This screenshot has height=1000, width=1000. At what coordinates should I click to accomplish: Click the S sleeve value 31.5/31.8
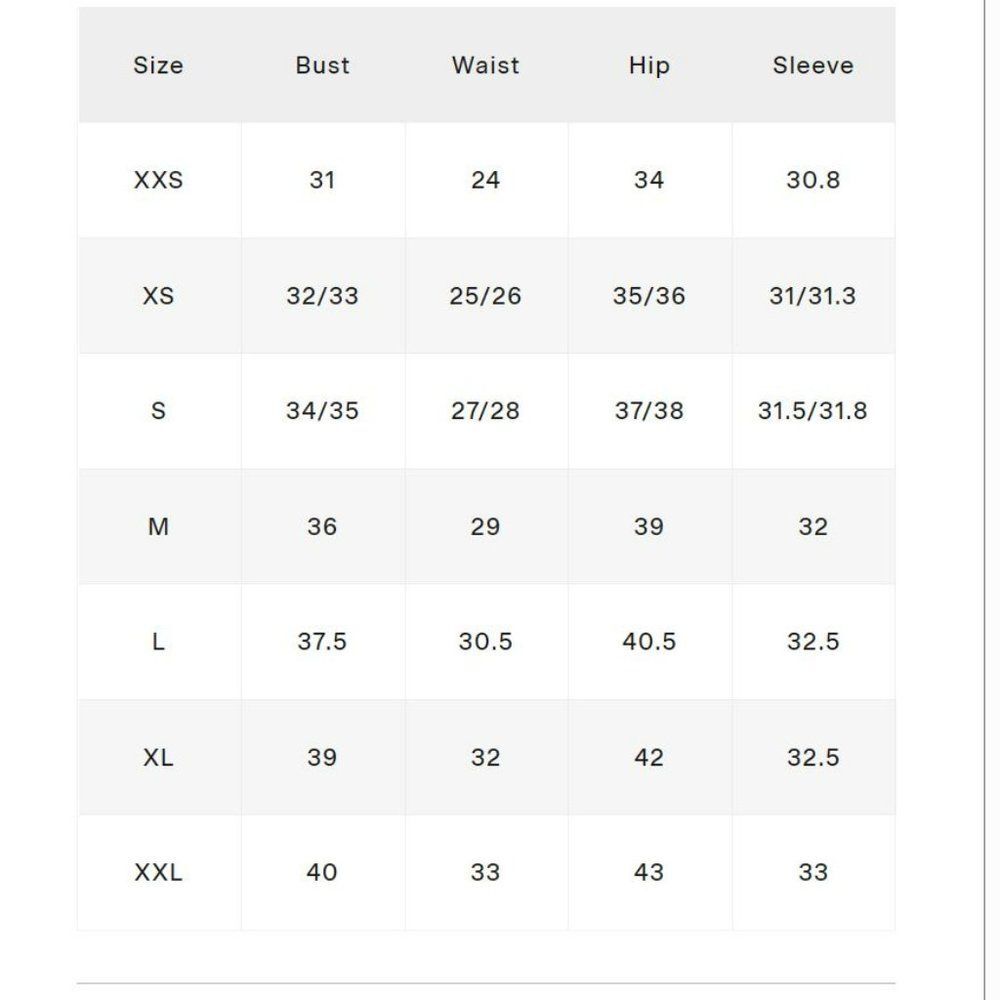pyautogui.click(x=812, y=411)
